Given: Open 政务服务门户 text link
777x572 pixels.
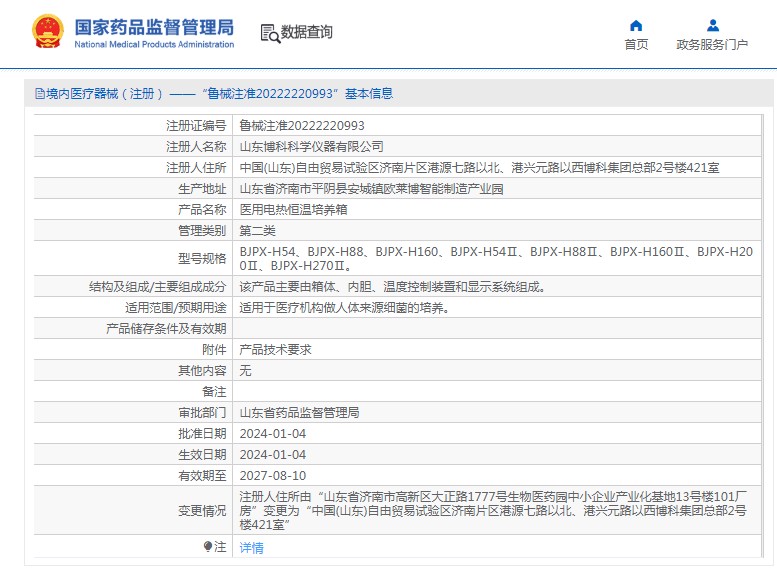Looking at the screenshot, I should pos(712,45).
